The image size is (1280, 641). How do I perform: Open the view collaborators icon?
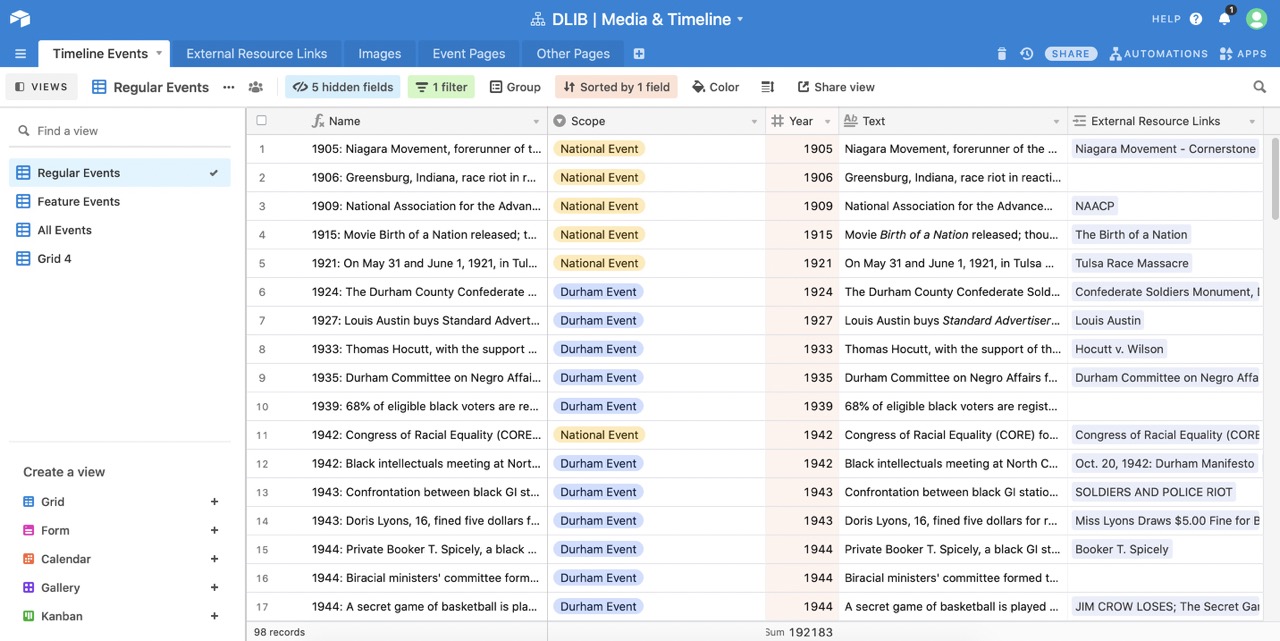(x=256, y=87)
